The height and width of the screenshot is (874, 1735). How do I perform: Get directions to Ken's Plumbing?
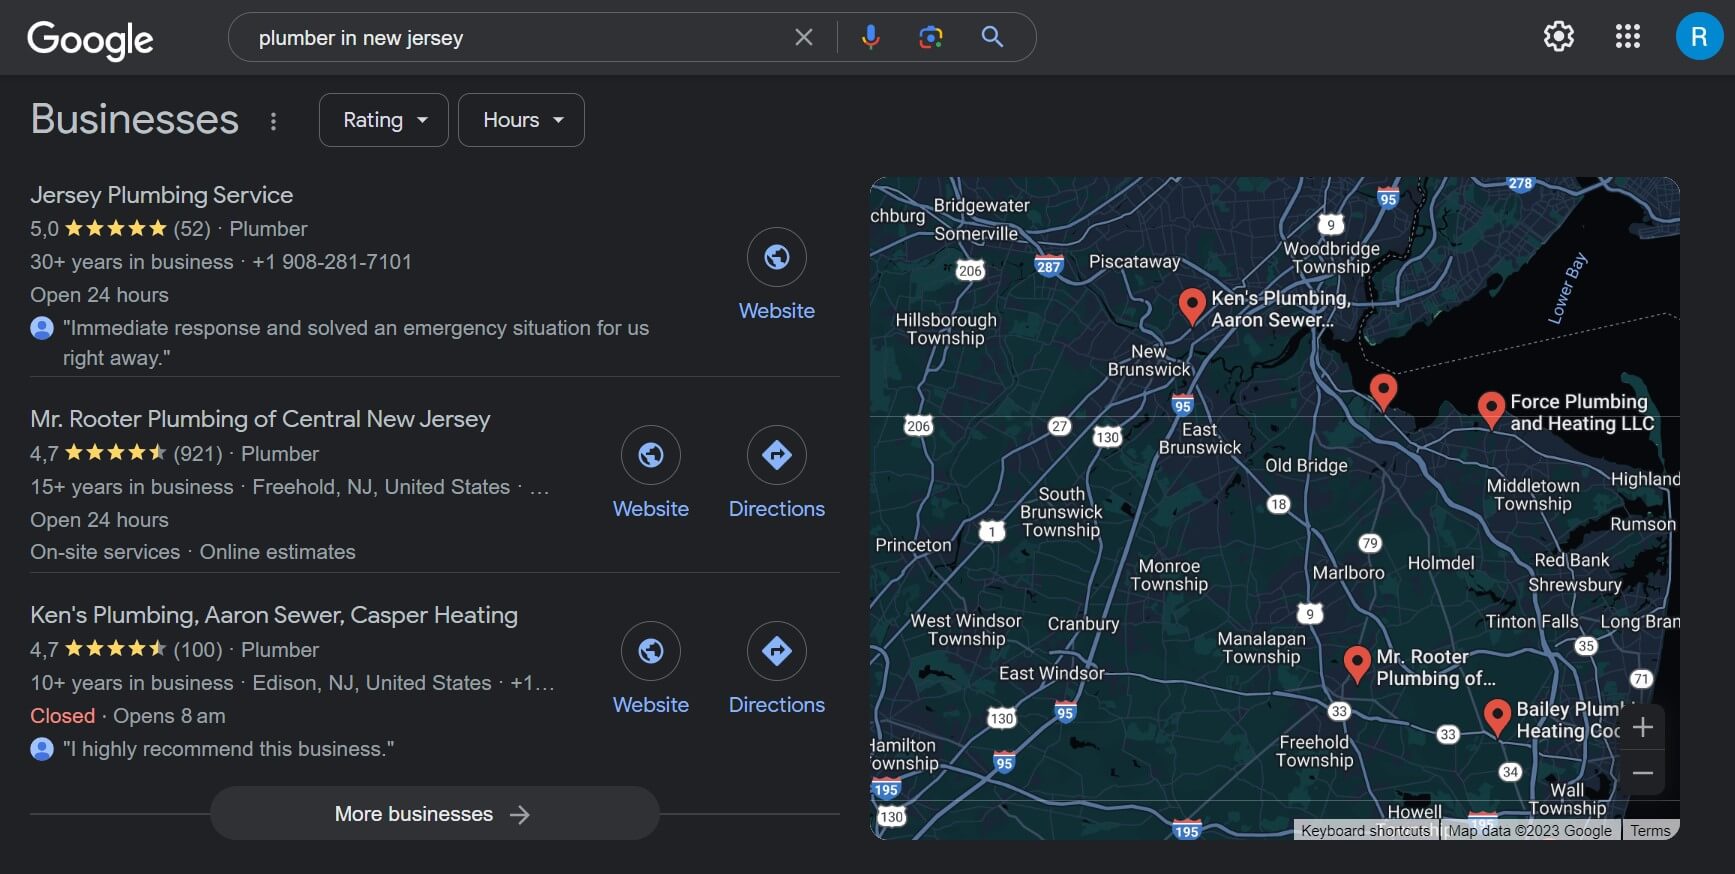[x=777, y=651]
